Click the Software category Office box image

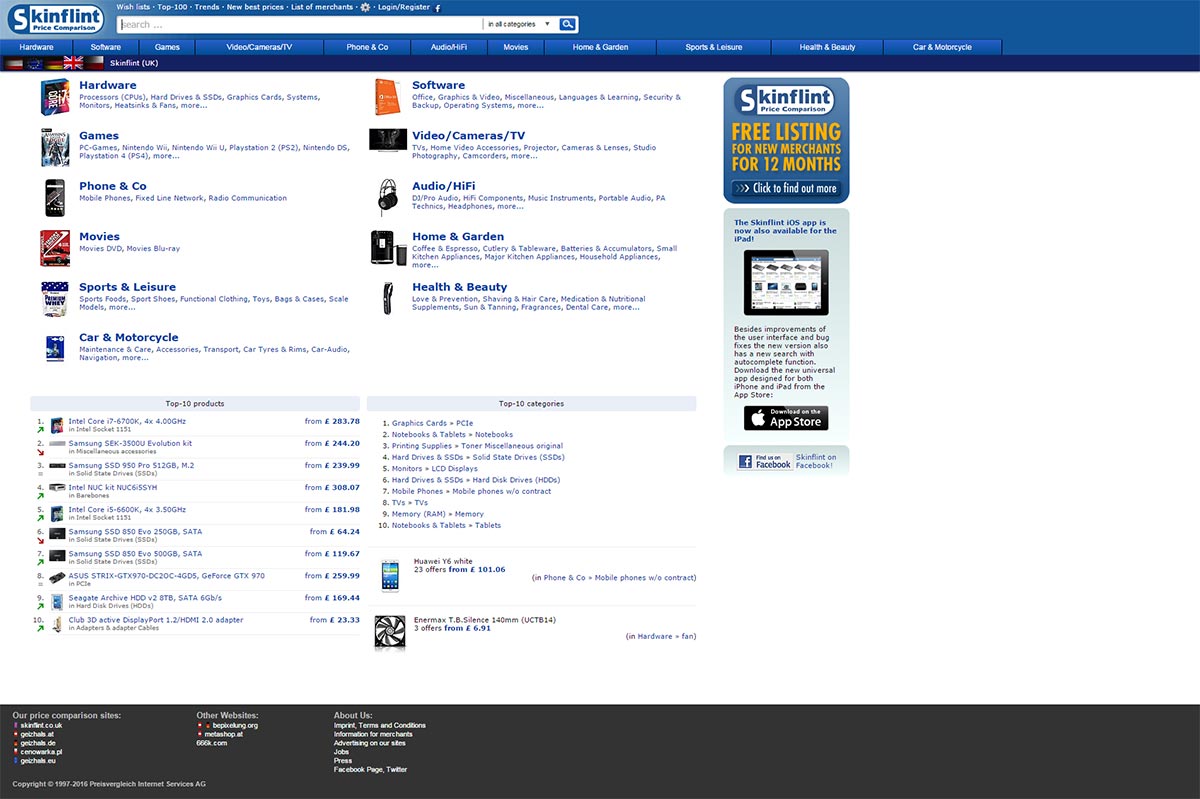(x=388, y=97)
